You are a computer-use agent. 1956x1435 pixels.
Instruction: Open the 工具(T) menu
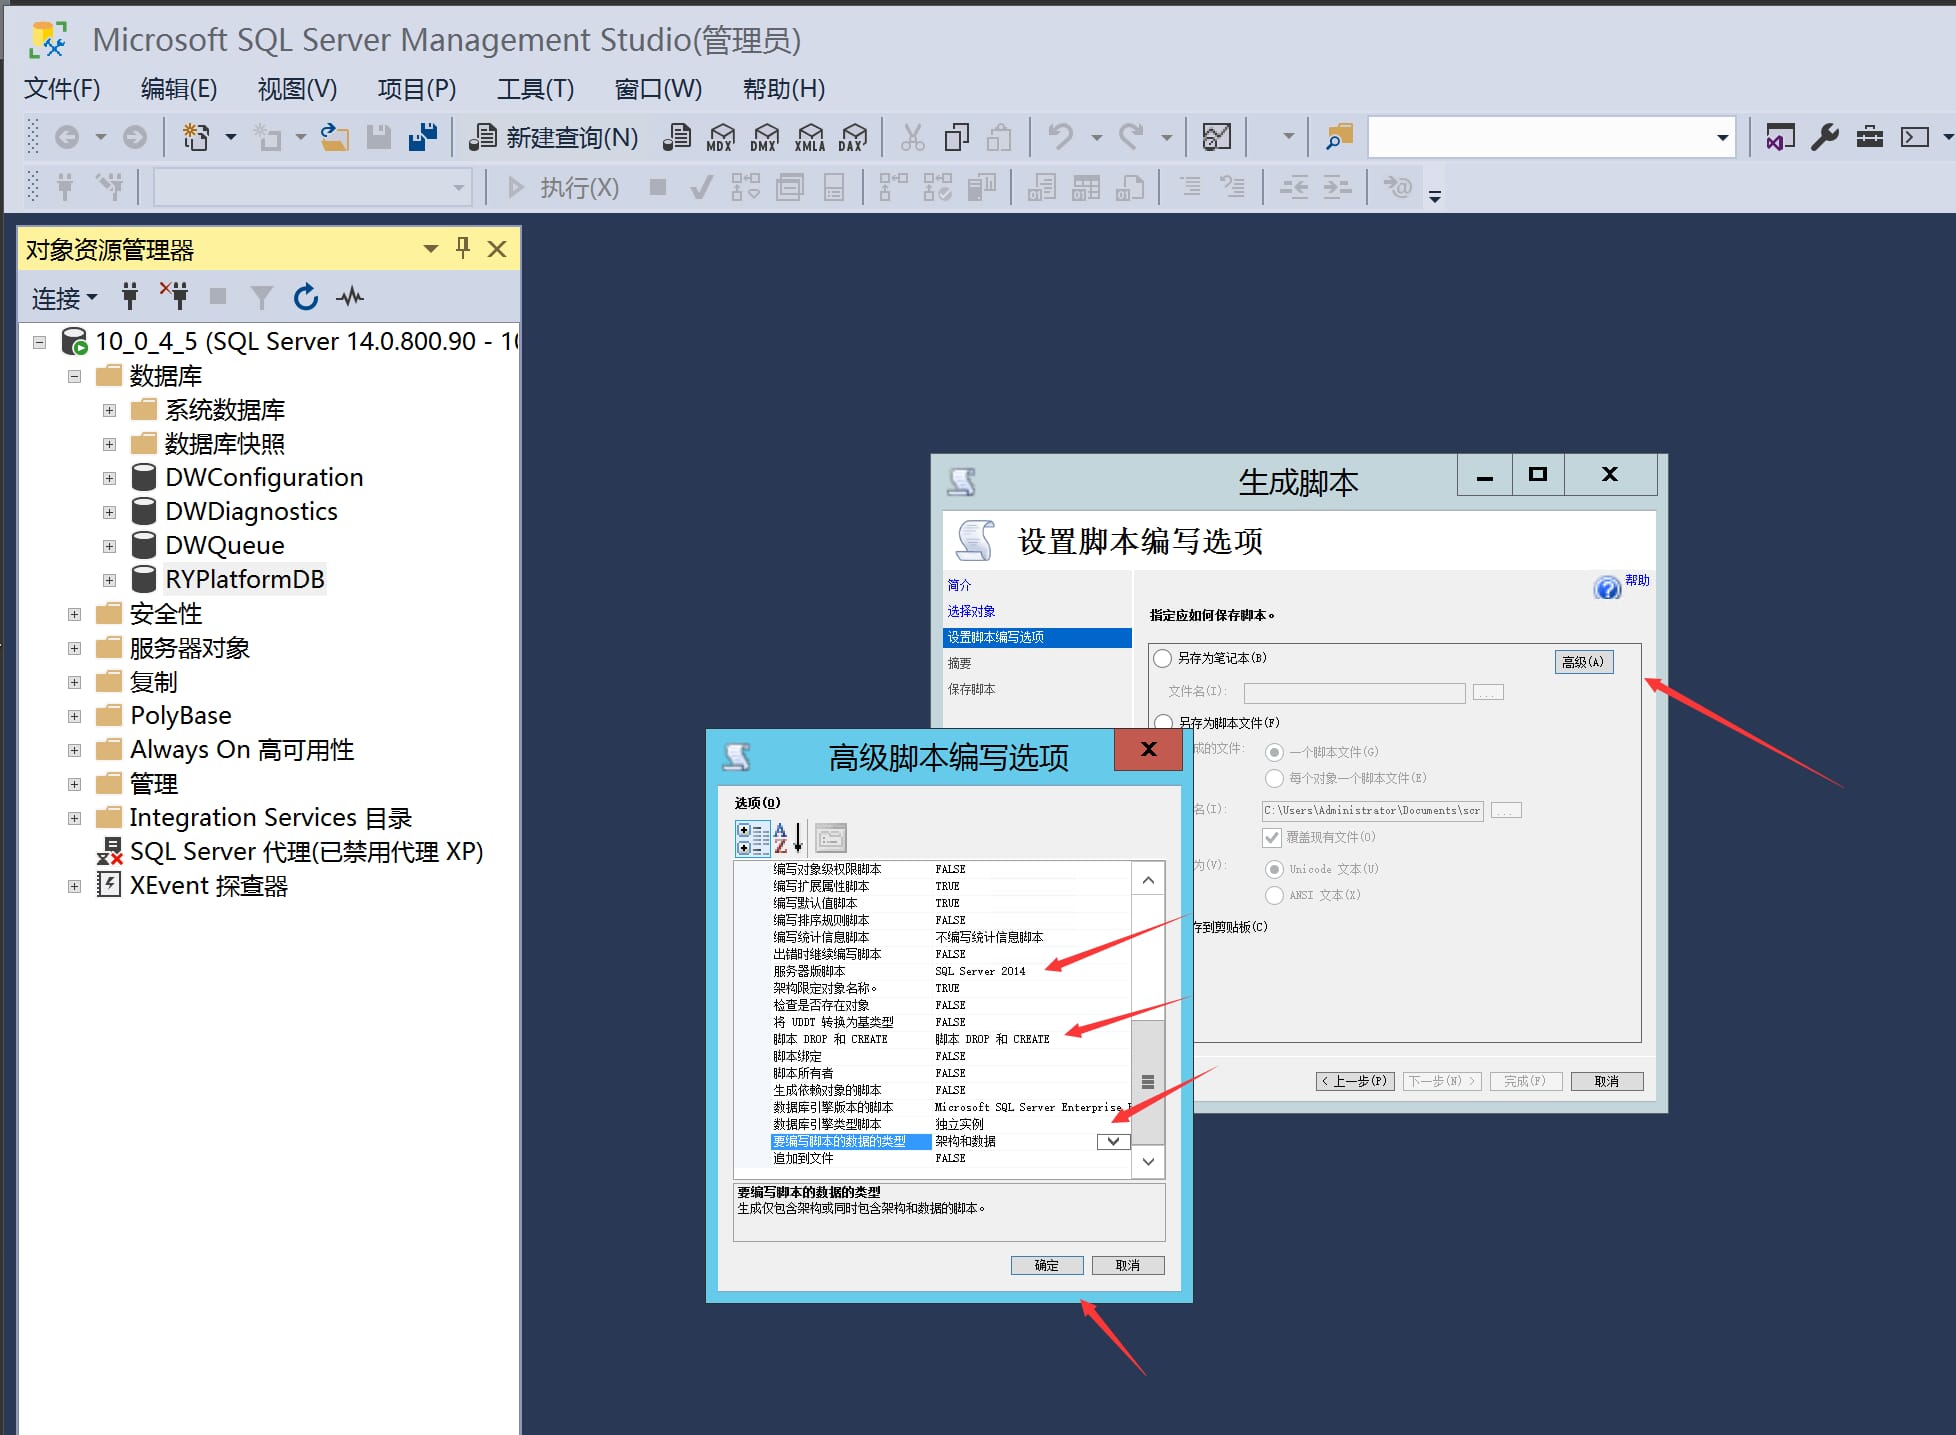(x=535, y=89)
